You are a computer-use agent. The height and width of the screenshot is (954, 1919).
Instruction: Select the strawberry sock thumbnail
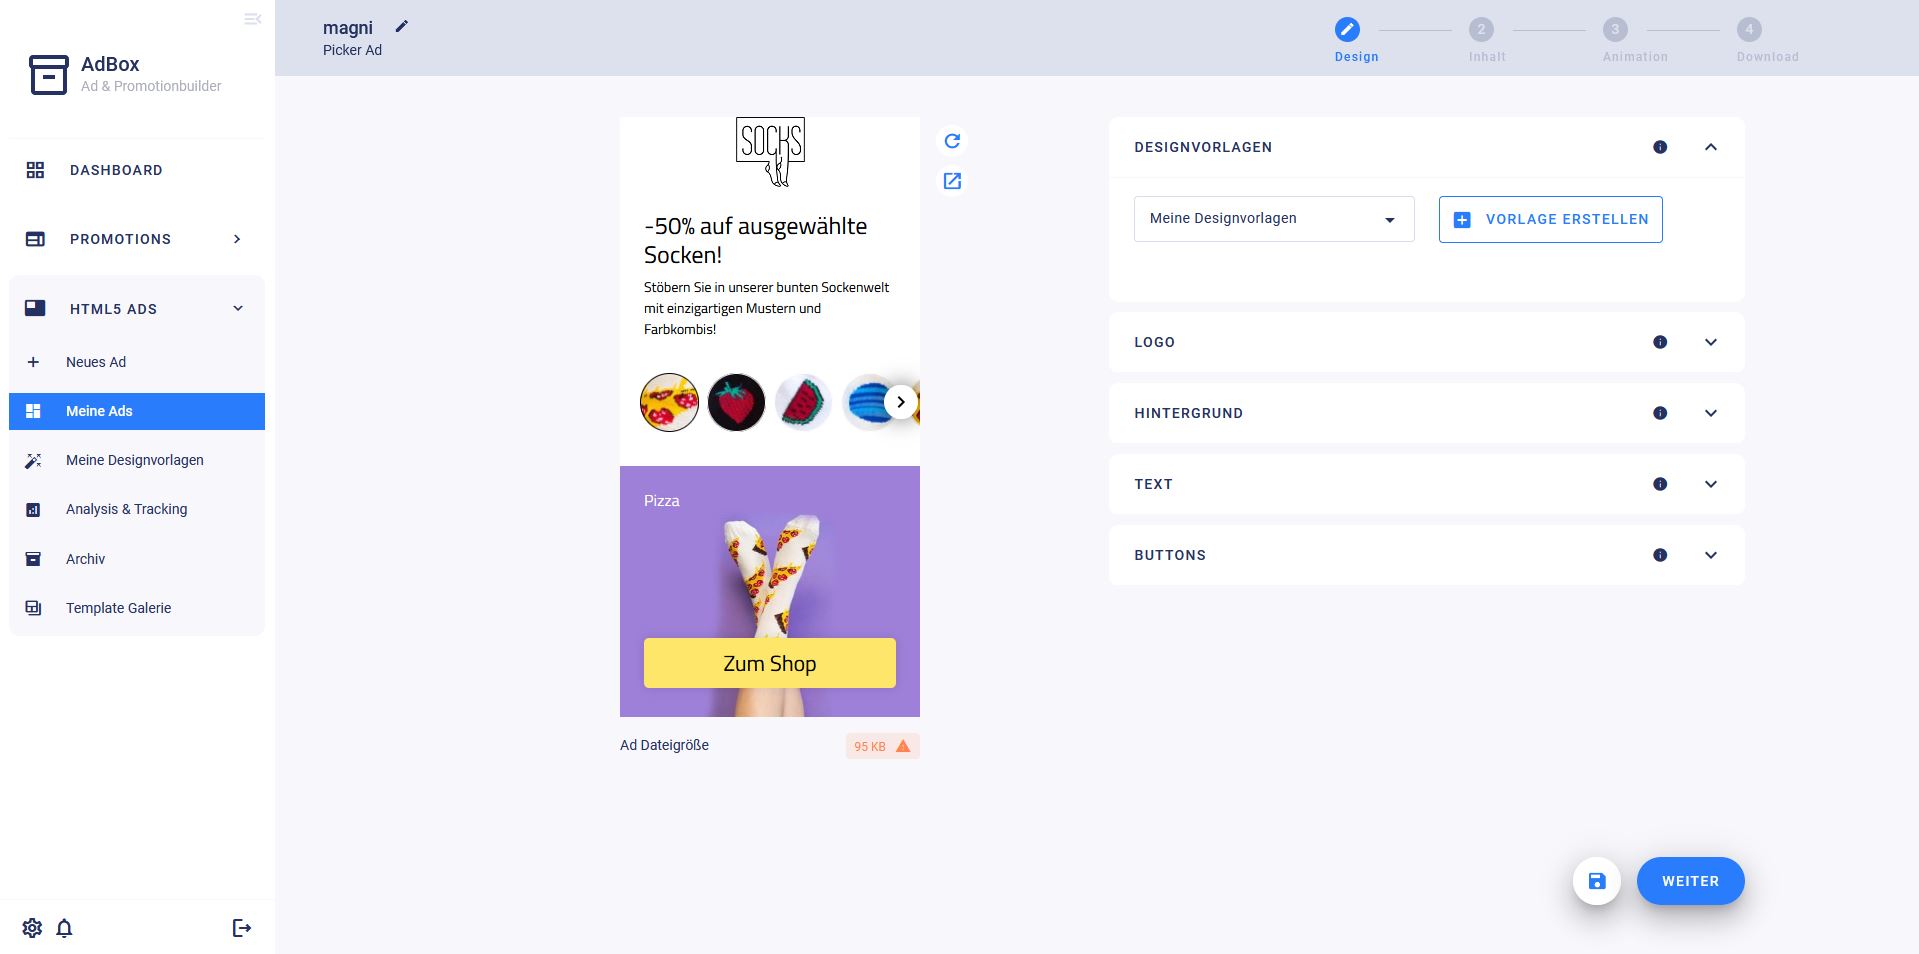pyautogui.click(x=736, y=402)
